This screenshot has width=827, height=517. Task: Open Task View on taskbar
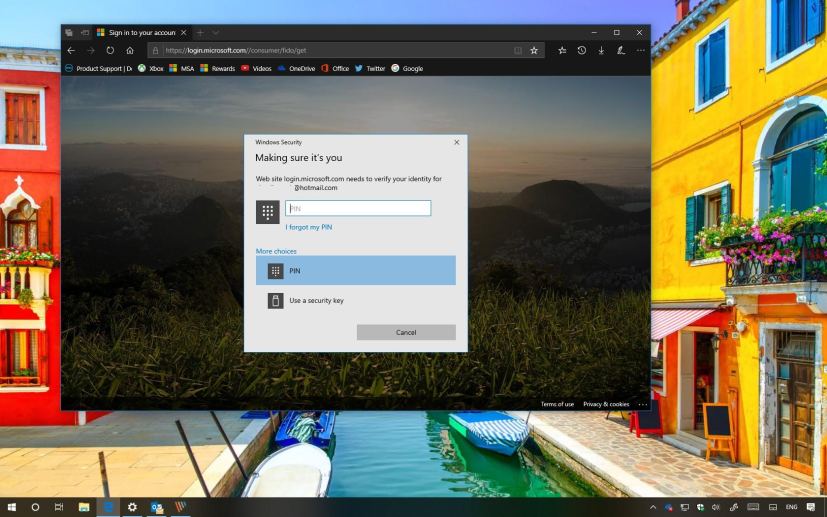59,508
